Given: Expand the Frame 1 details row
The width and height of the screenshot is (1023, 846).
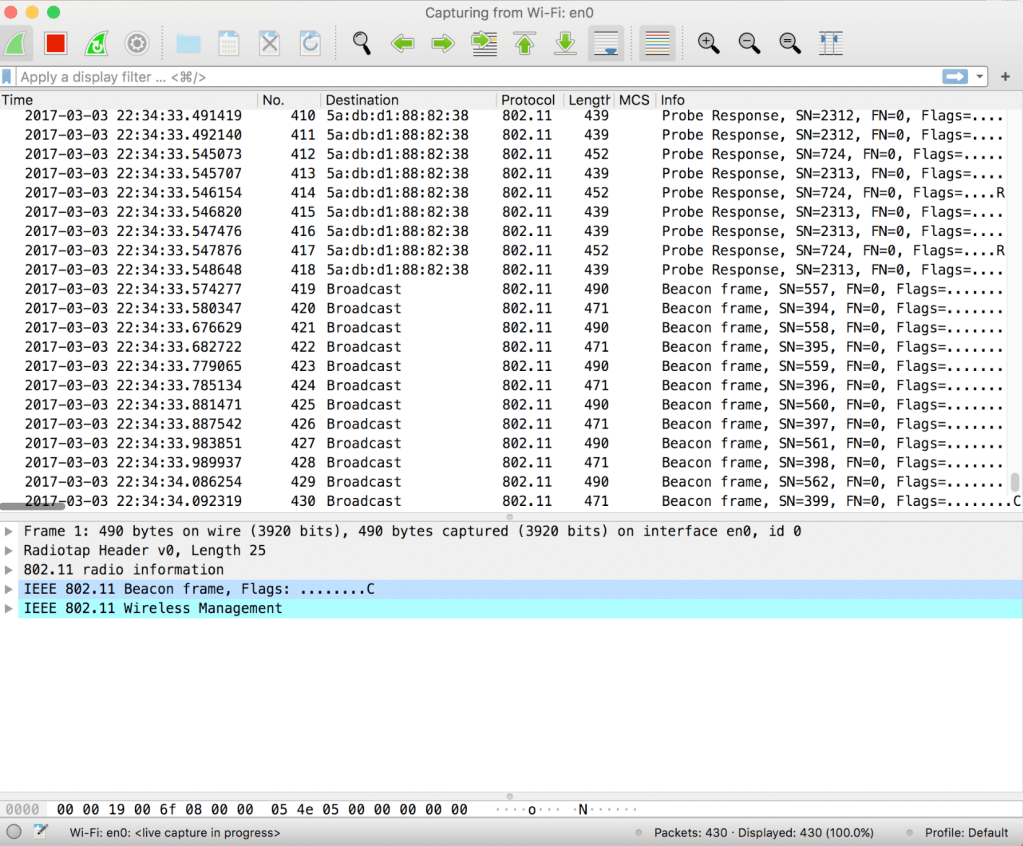Looking at the screenshot, I should tap(10, 532).
